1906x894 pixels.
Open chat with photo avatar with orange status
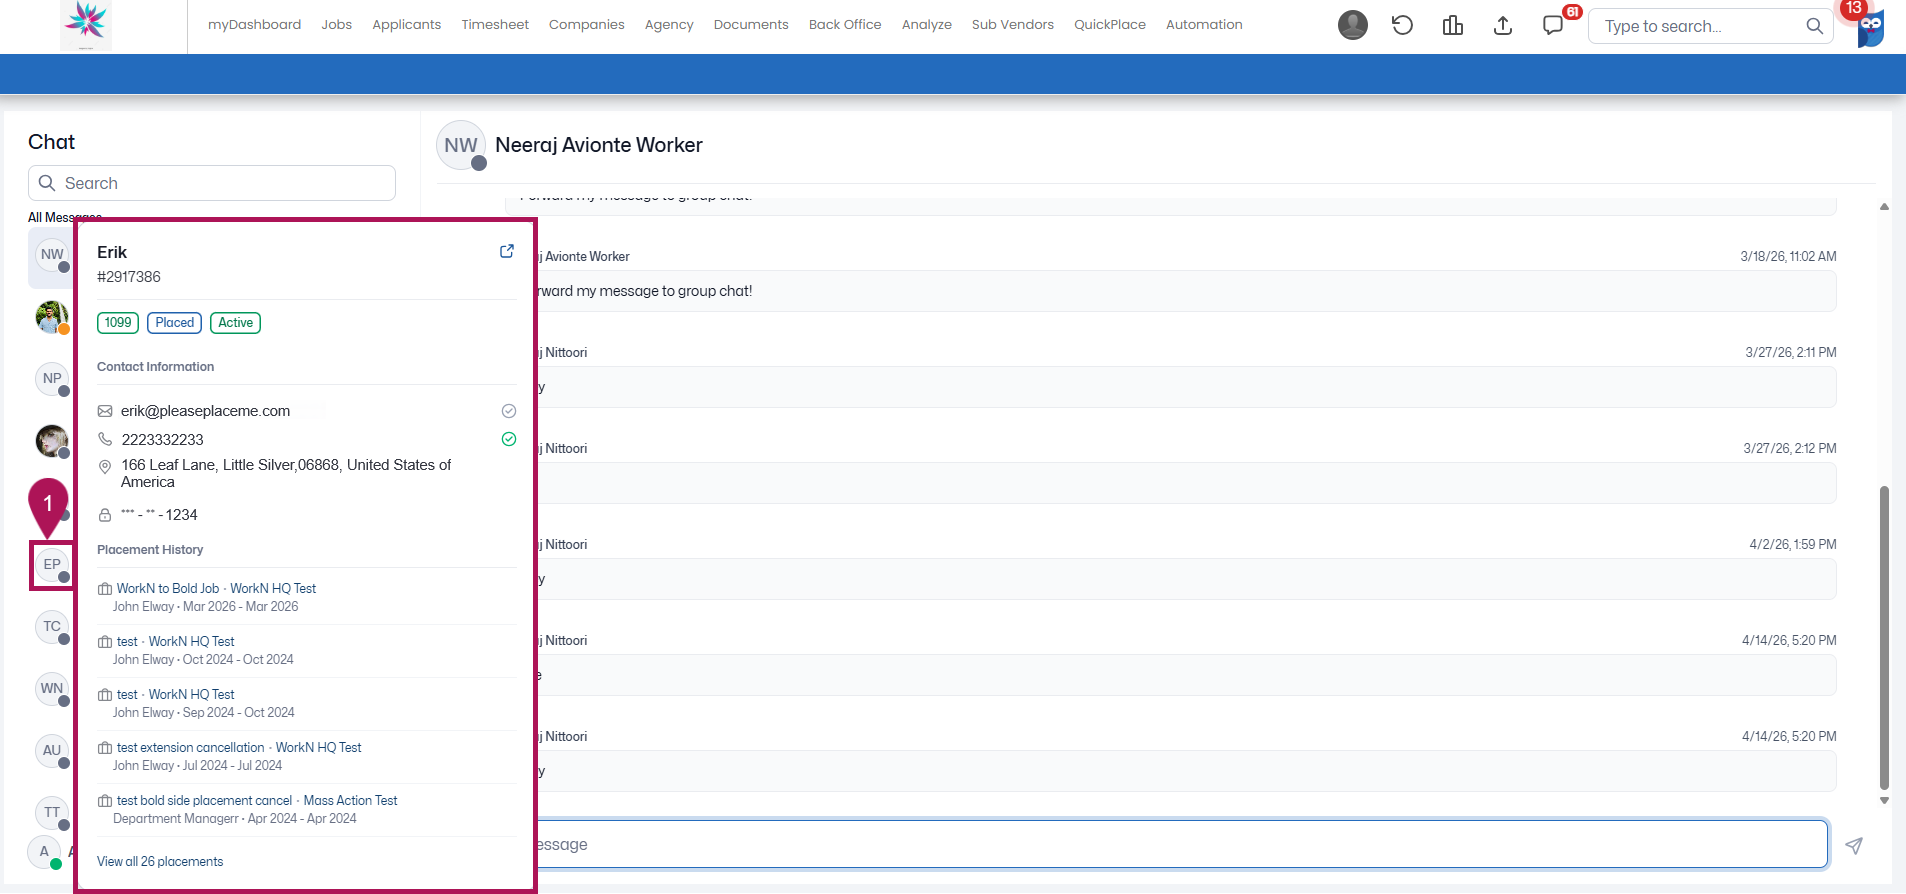click(x=52, y=317)
